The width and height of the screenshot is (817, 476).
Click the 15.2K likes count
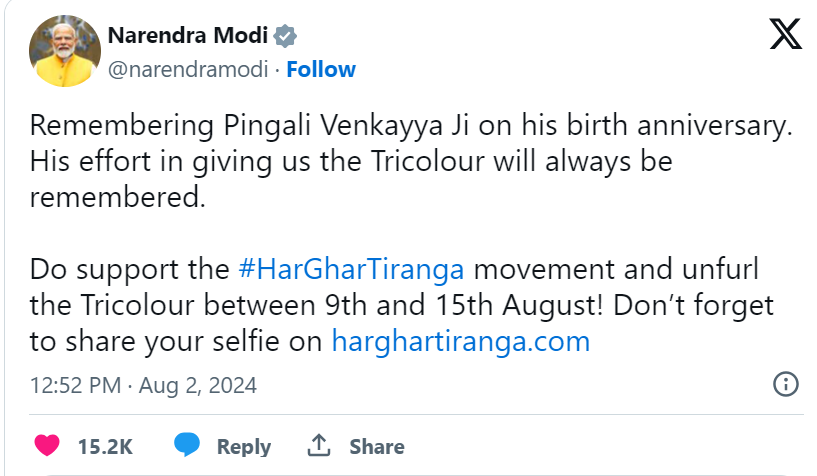point(105,446)
